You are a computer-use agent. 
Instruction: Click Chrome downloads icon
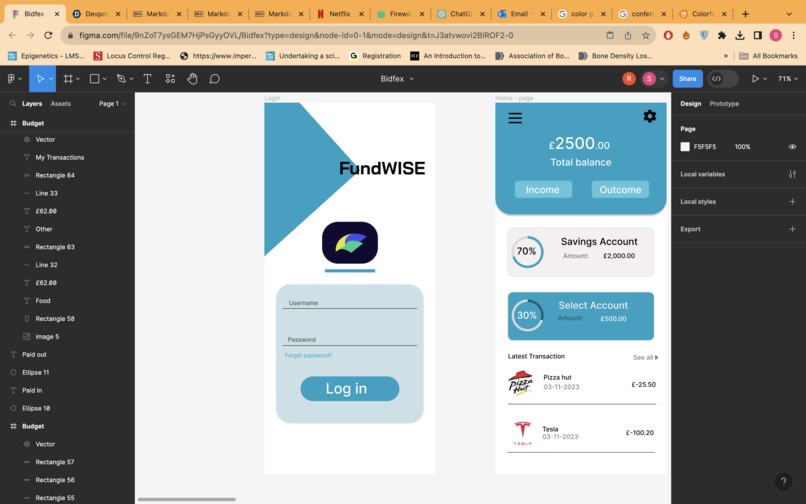tap(740, 35)
